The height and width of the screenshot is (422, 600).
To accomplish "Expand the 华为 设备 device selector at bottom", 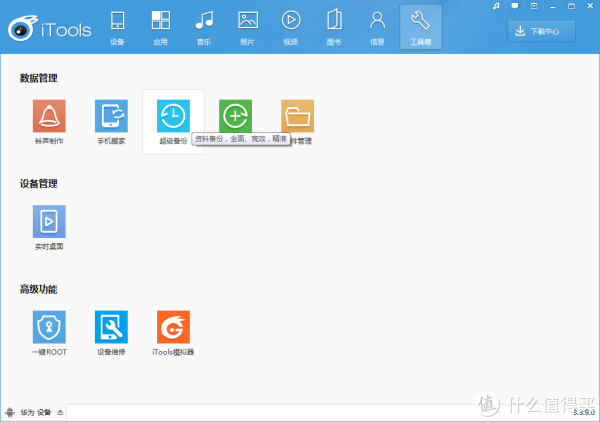I will coord(60,412).
